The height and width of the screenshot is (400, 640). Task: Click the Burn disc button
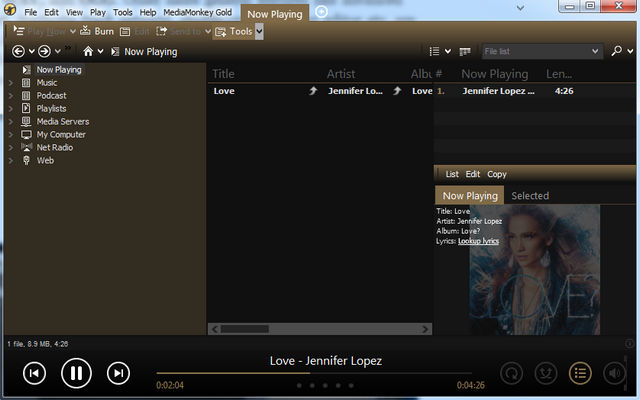(97, 31)
